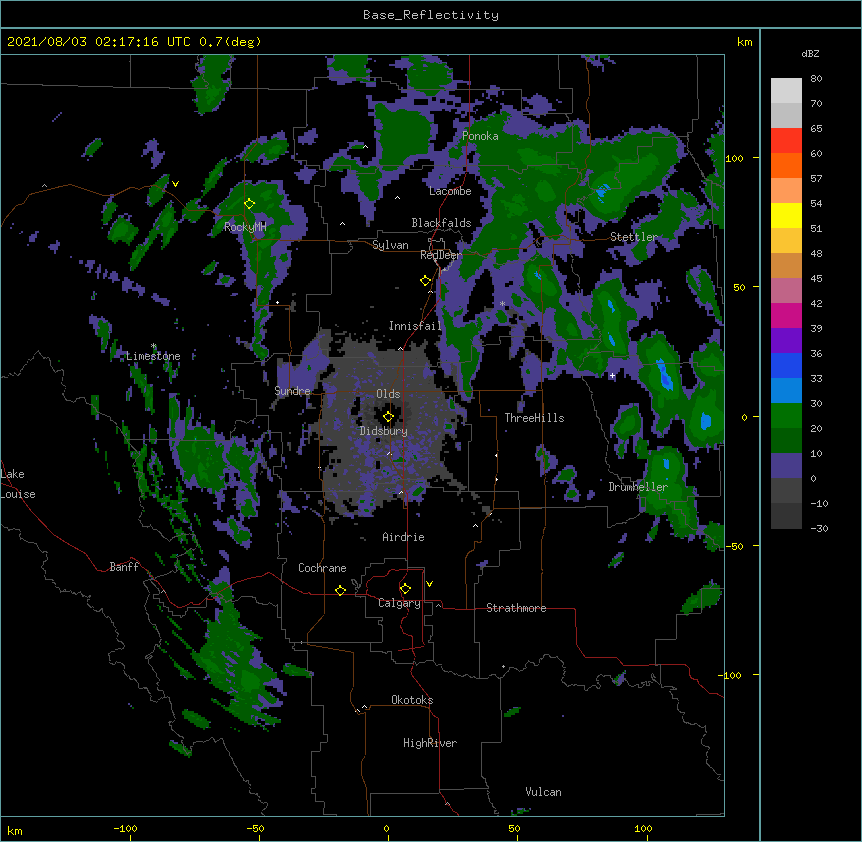Click the Calgary city label
The width and height of the screenshot is (862, 842).
pos(399,603)
